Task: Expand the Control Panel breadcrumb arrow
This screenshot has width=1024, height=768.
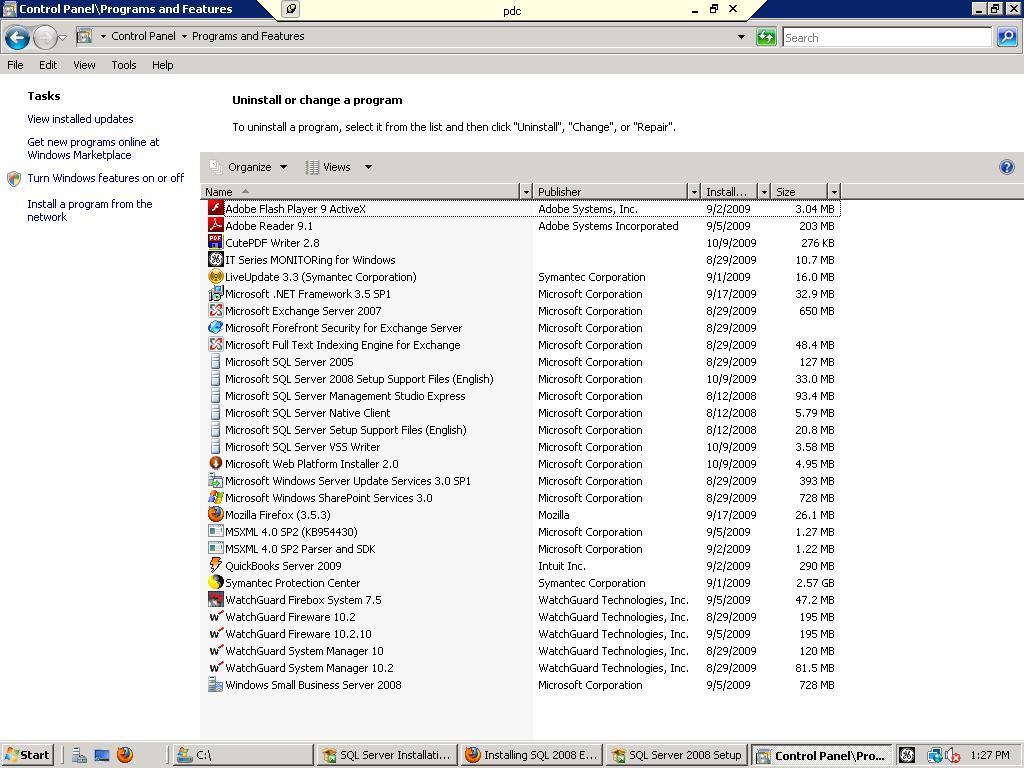Action: click(x=103, y=37)
